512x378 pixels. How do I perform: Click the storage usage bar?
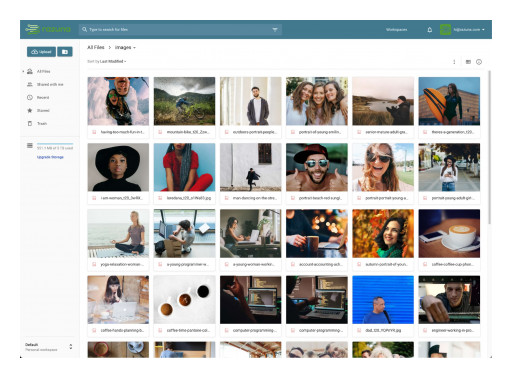coord(55,143)
